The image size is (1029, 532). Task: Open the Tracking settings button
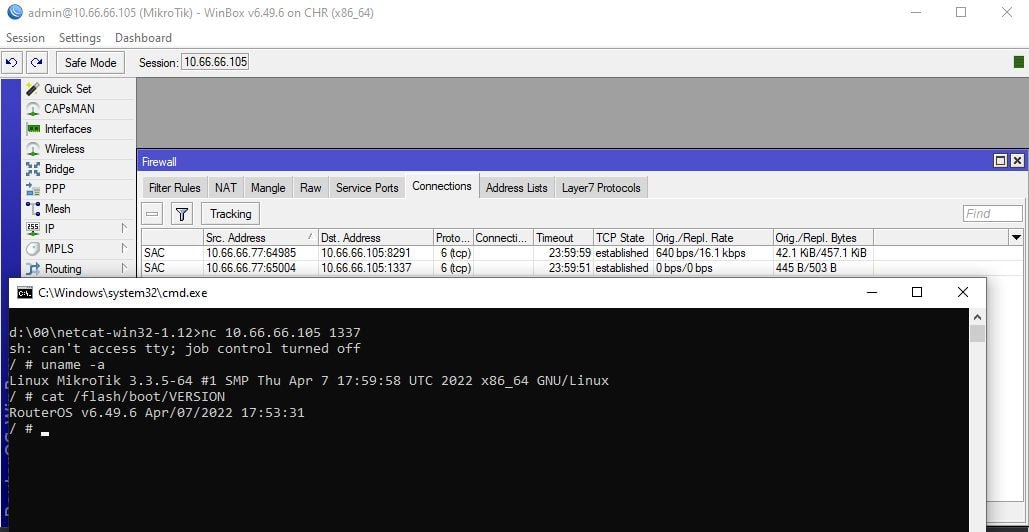coord(230,214)
